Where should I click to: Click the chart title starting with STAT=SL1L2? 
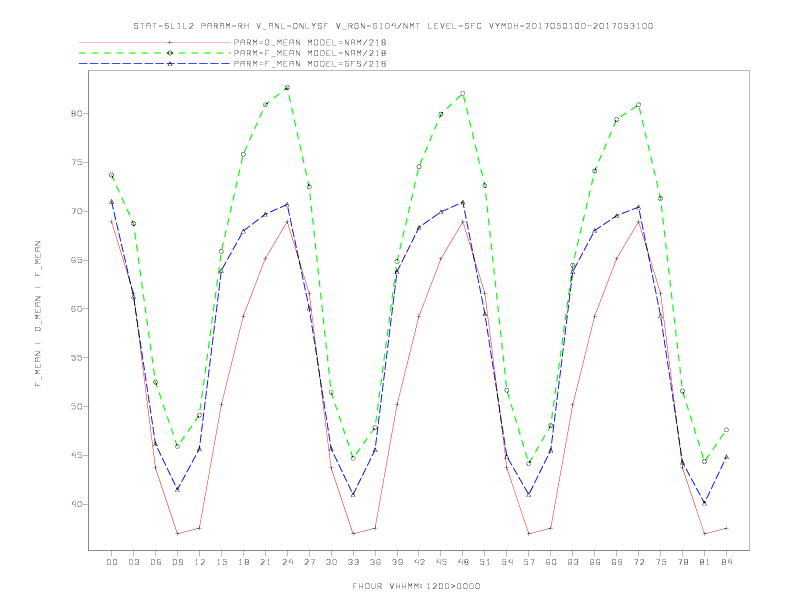click(x=393, y=26)
